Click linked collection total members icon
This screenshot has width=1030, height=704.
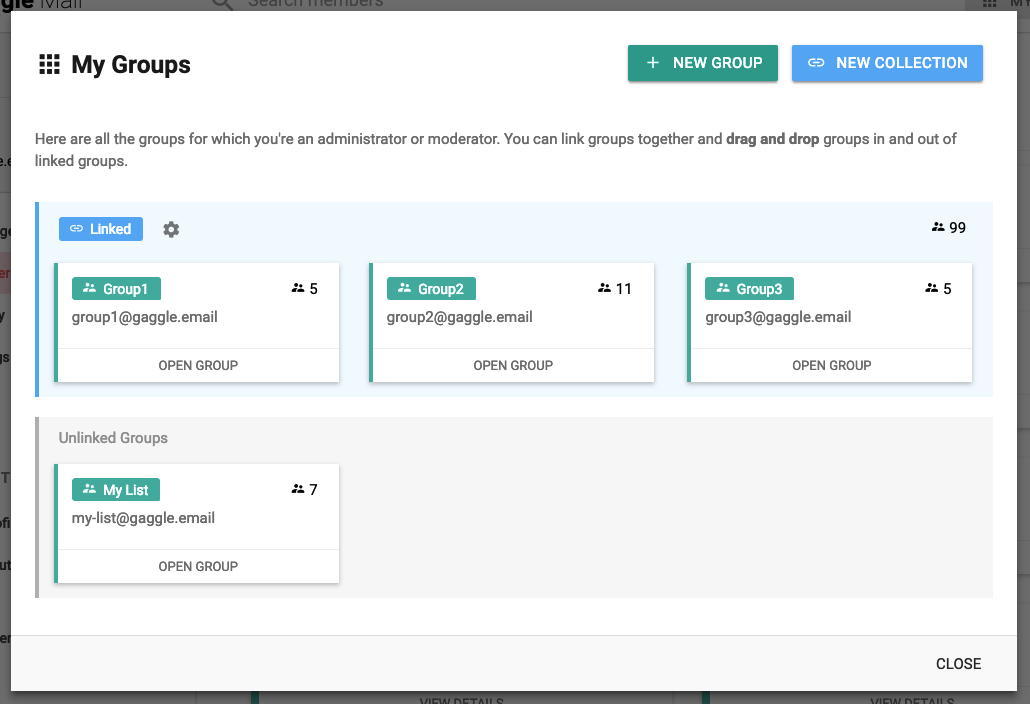[938, 228]
